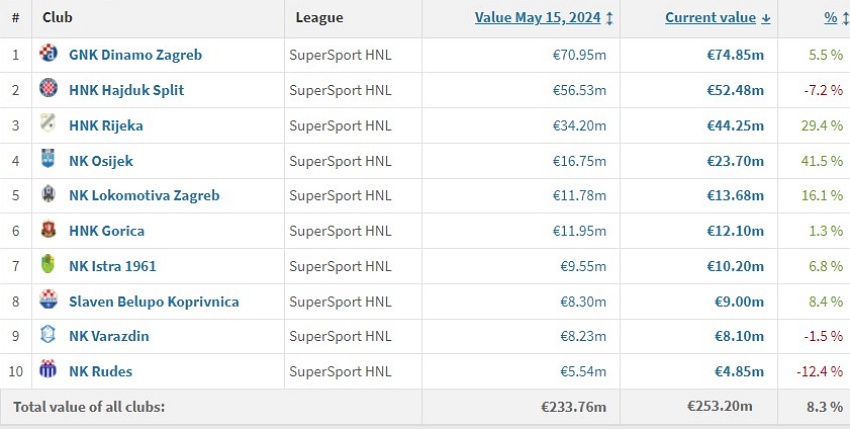
Task: Click the Slaven Belupo Koprivnica crest icon
Action: coord(48,299)
